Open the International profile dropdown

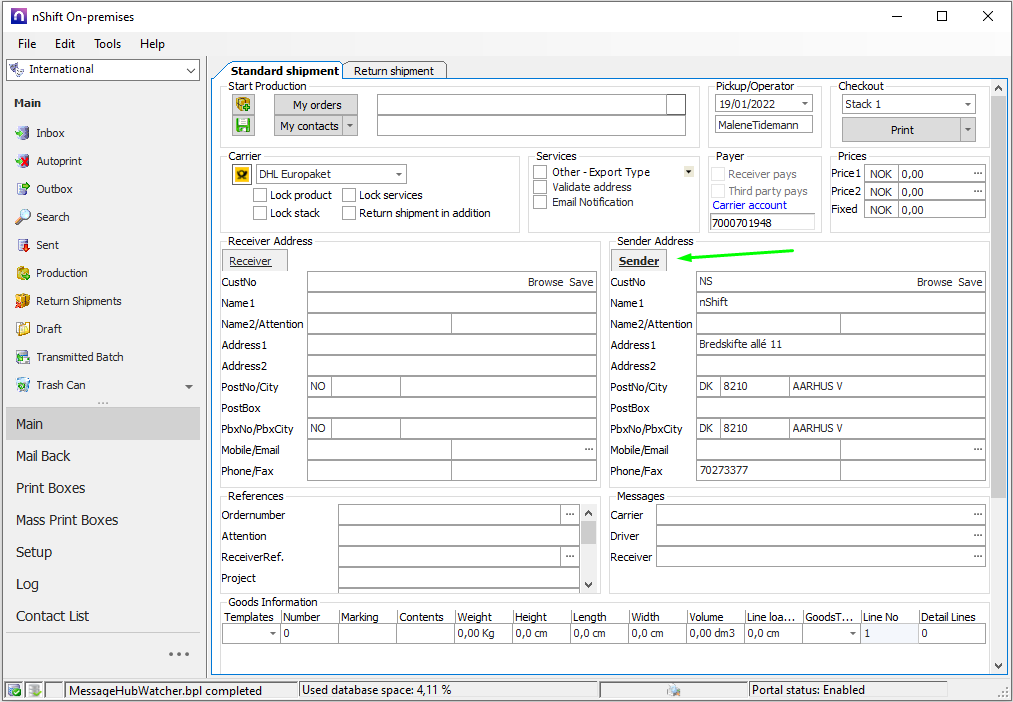191,70
